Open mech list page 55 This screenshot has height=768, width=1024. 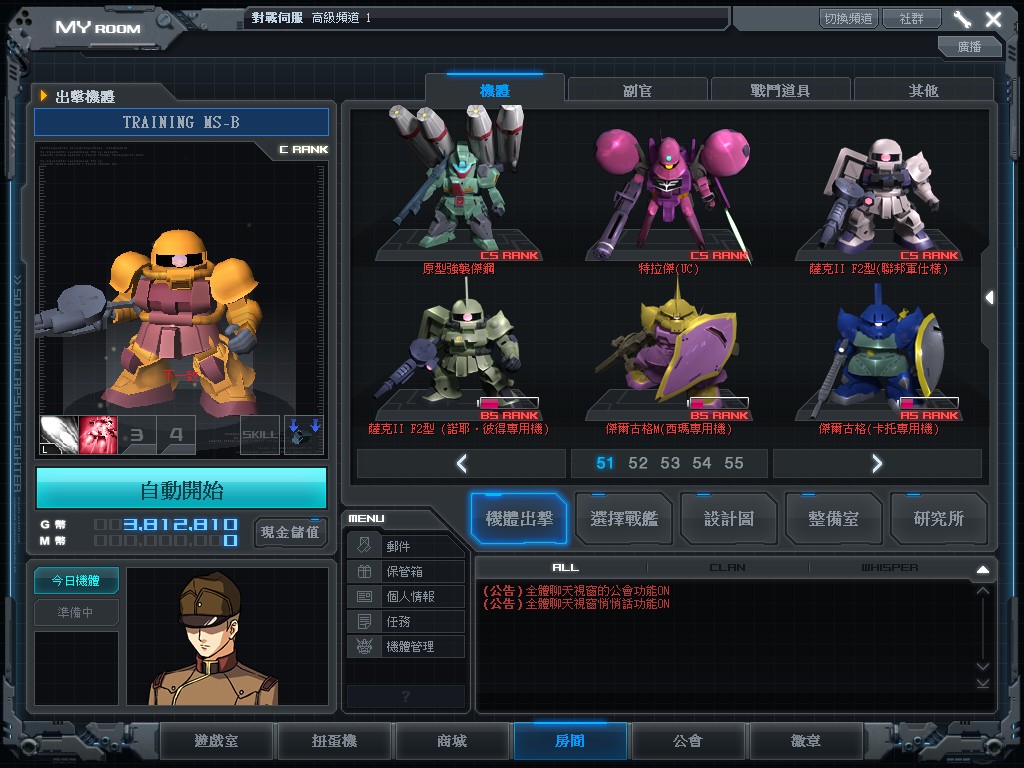click(733, 463)
